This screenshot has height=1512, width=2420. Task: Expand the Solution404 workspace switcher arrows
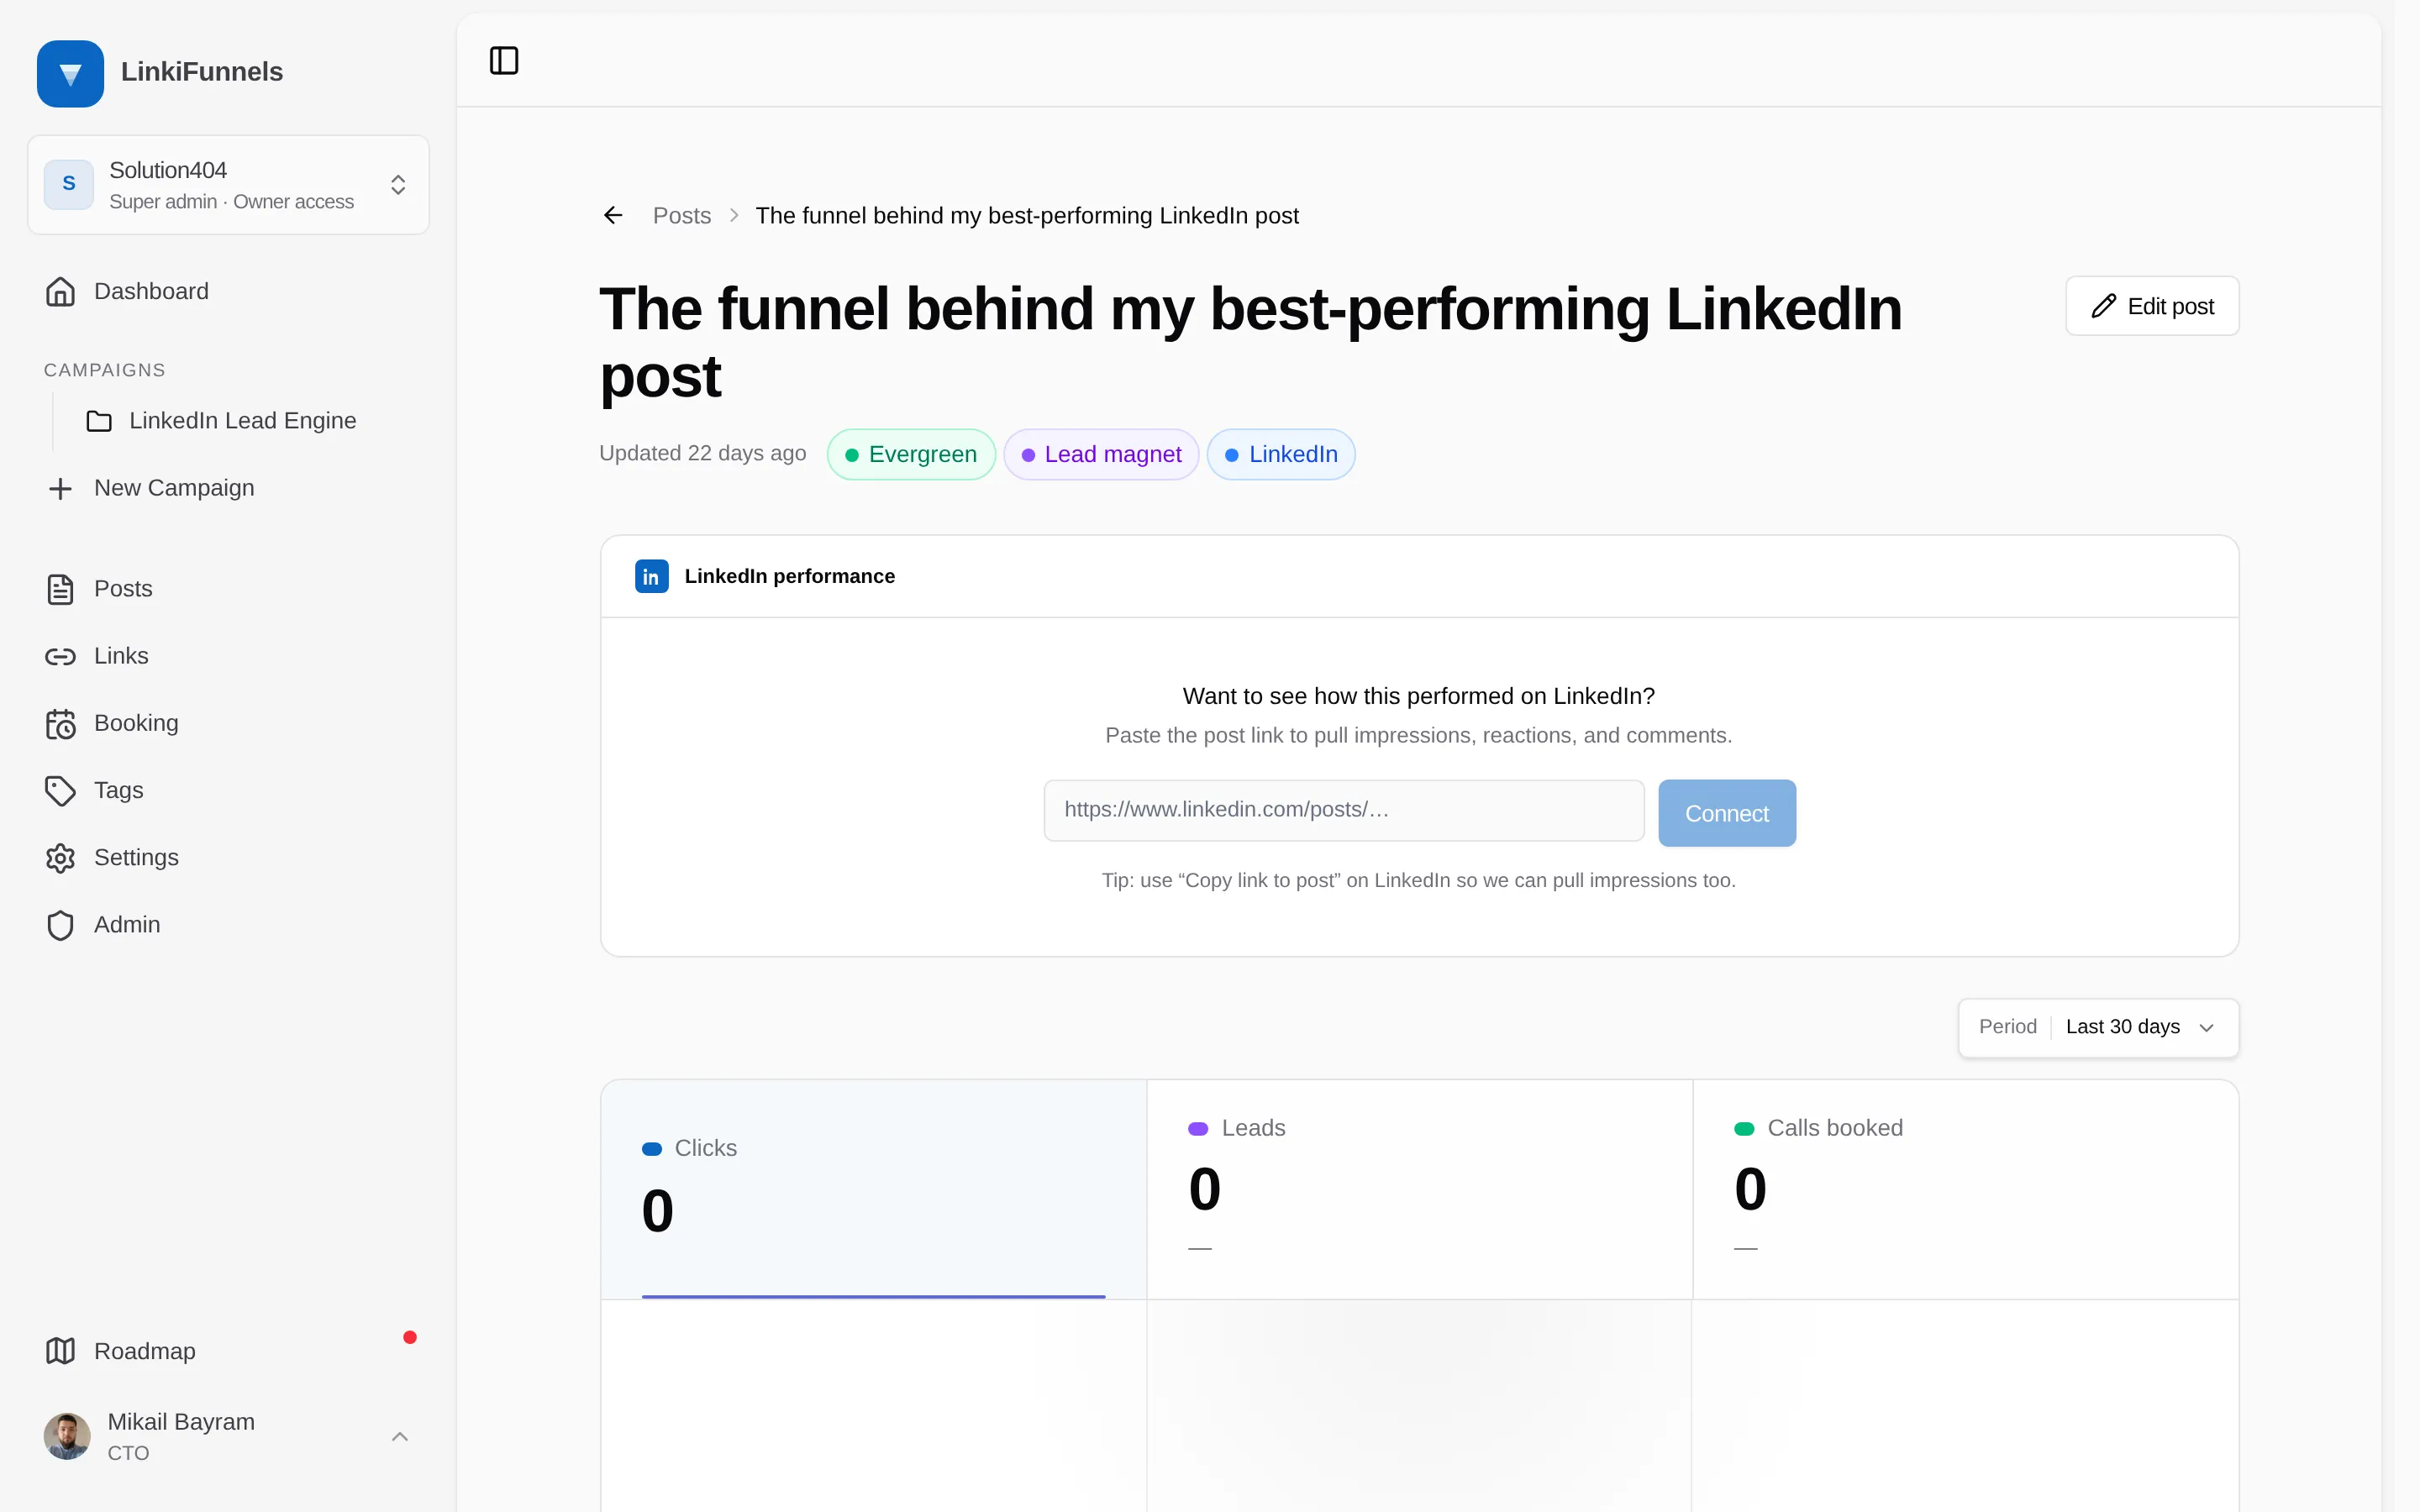click(x=398, y=185)
